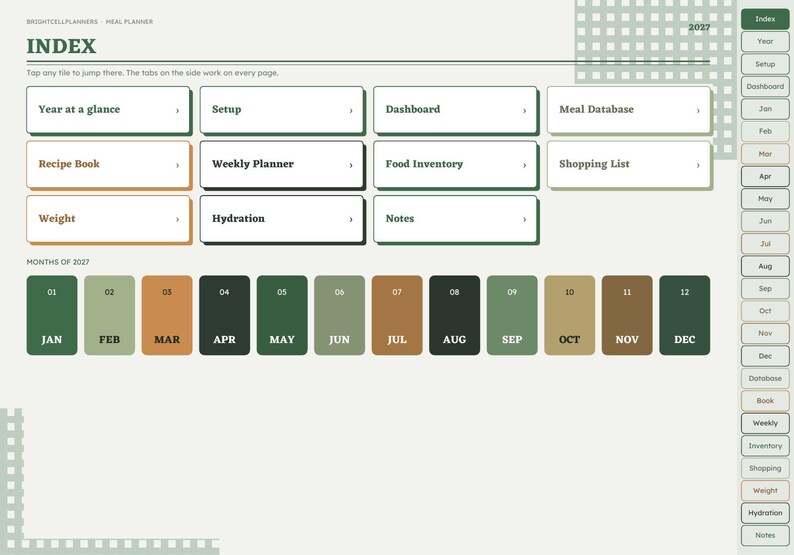Switch to the Shopping side tab
Viewport: 794px width, 555px height.
point(765,468)
